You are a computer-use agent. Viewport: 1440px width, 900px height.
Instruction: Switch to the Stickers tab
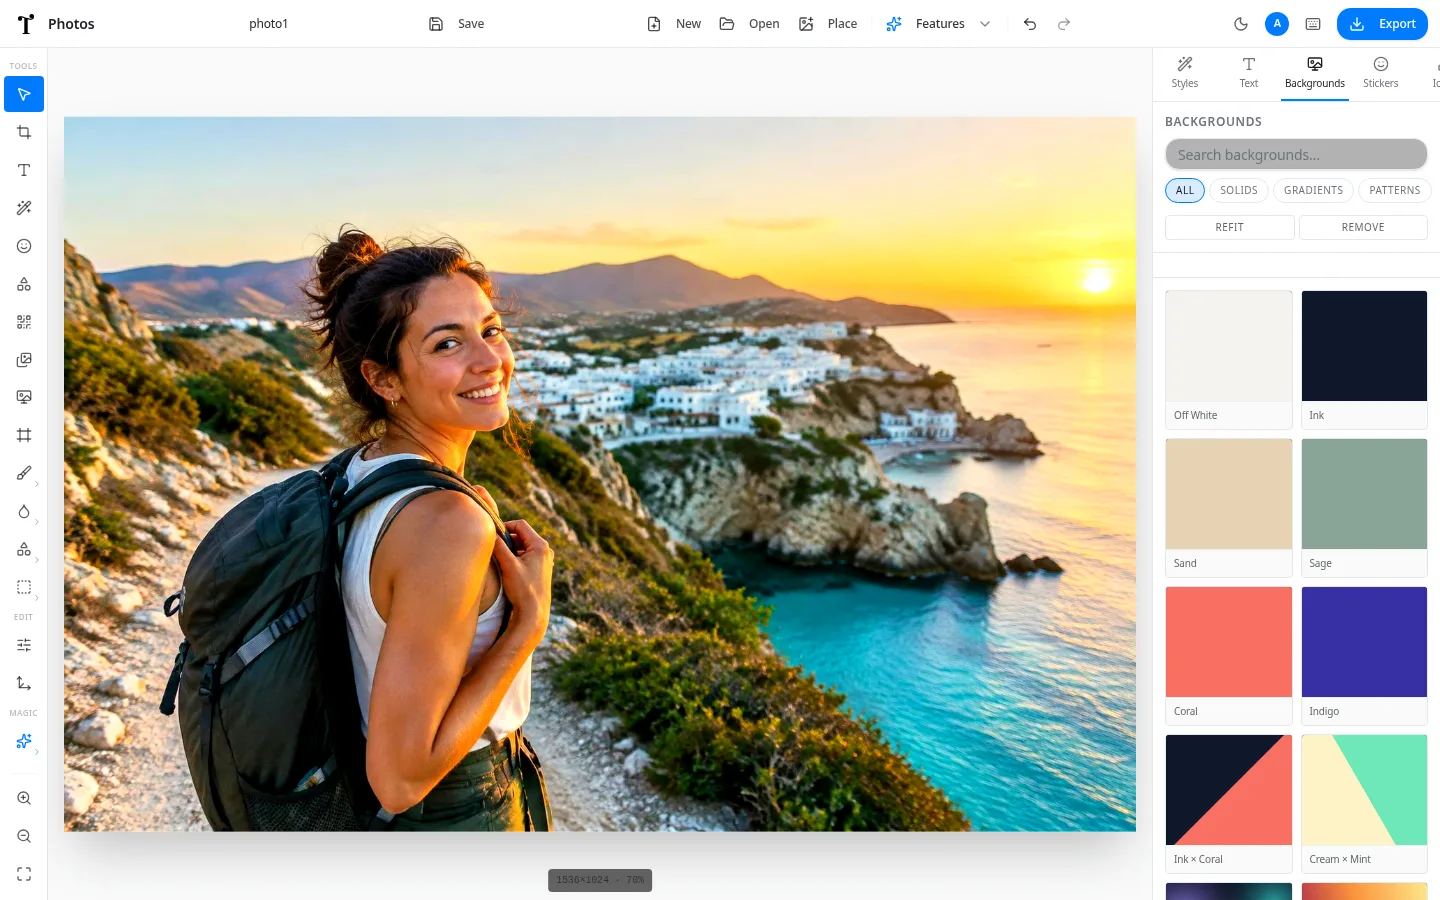click(1381, 74)
